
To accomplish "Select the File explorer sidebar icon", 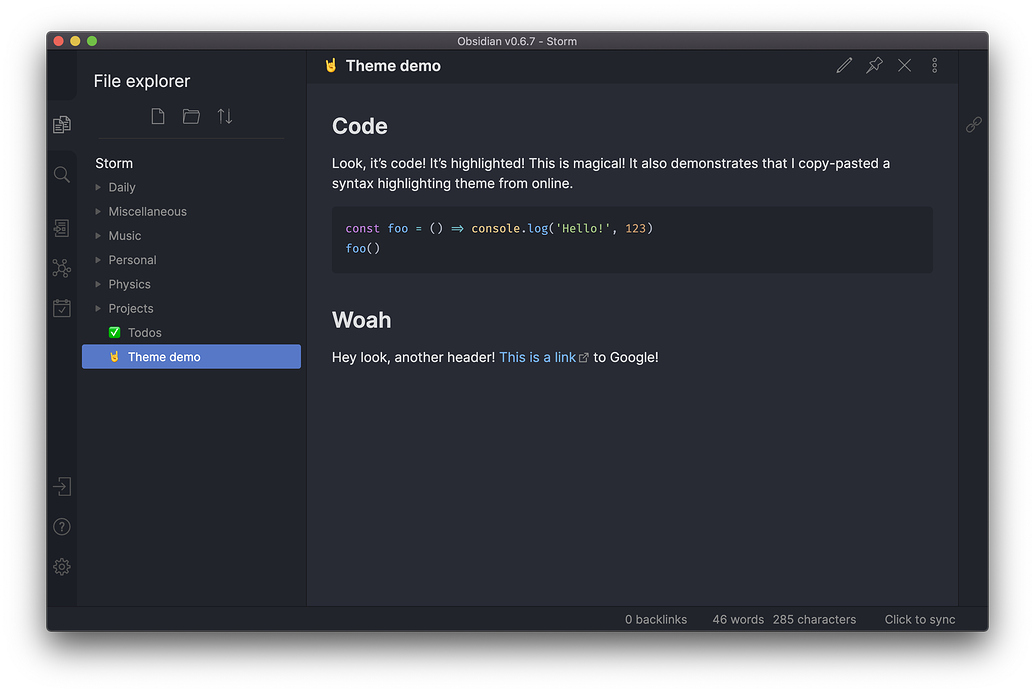I will pos(61,124).
